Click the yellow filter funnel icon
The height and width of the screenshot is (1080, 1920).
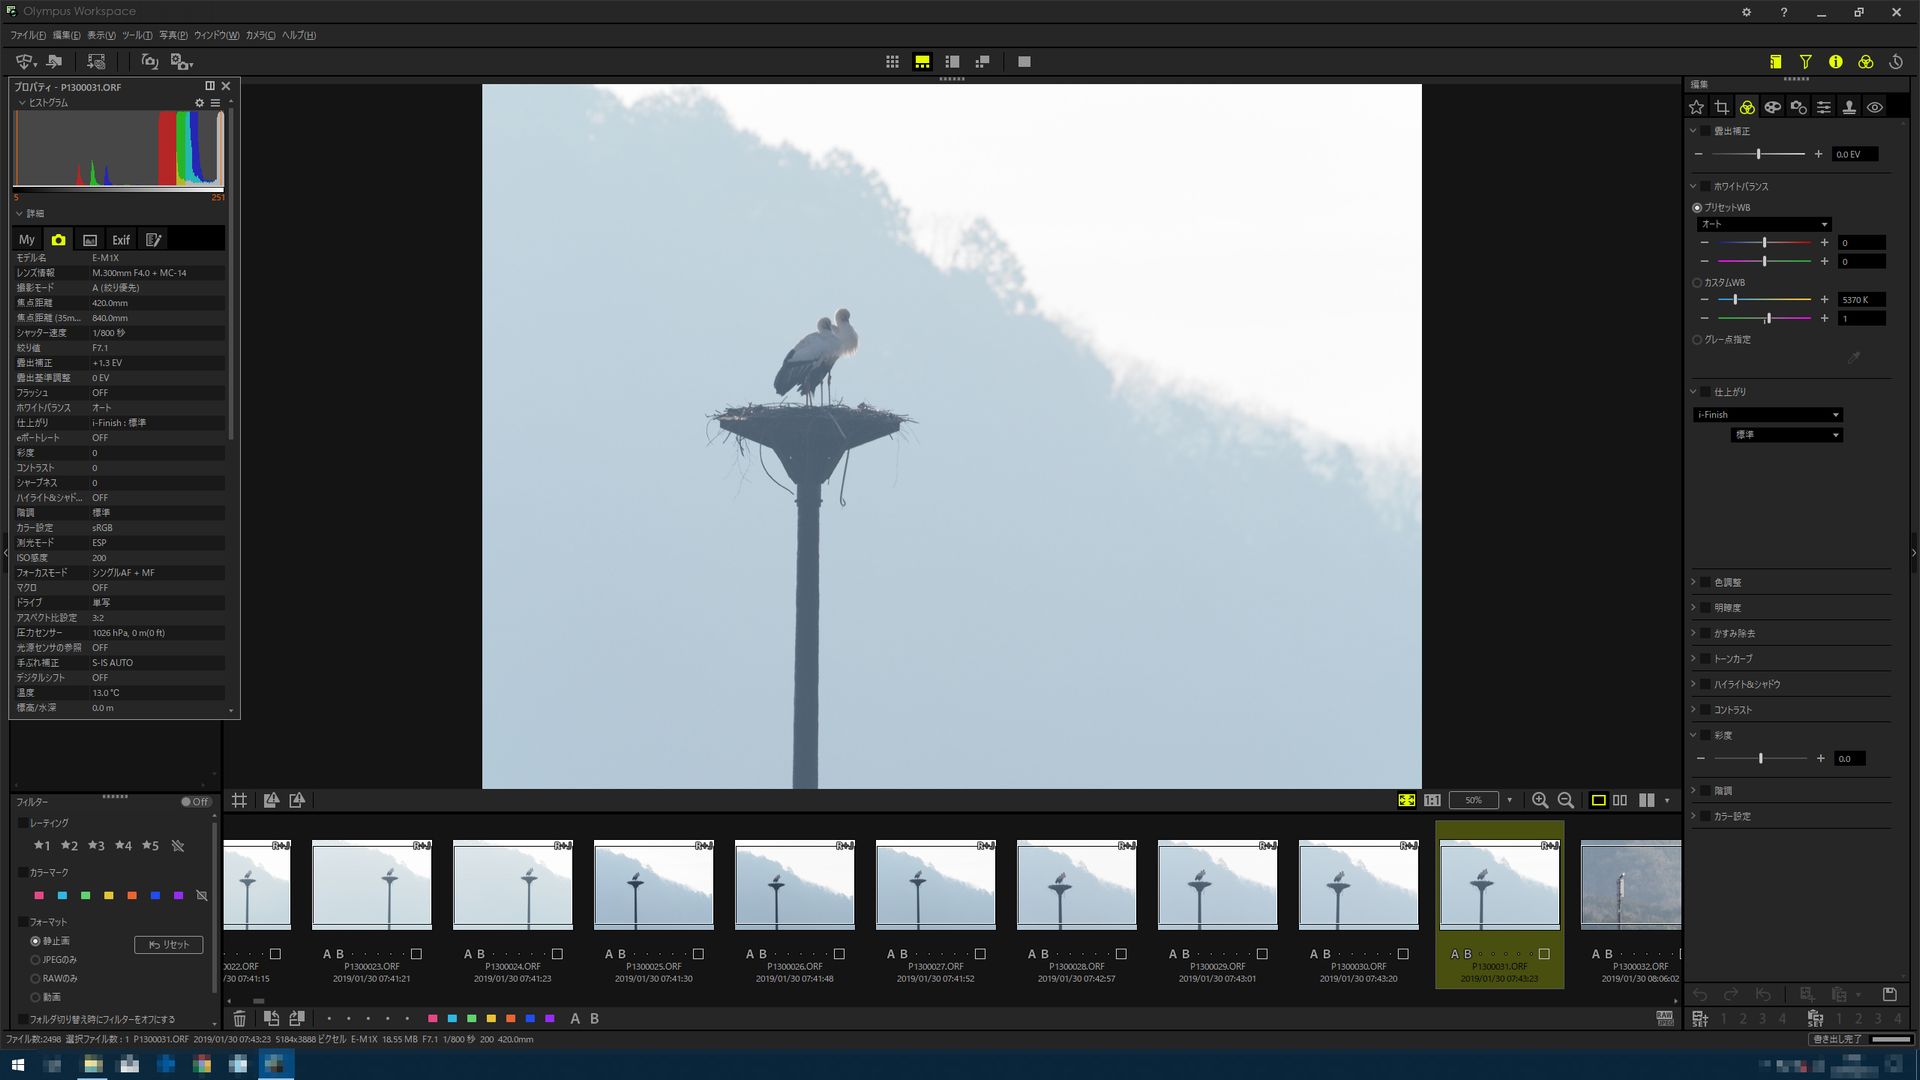pos(1805,62)
